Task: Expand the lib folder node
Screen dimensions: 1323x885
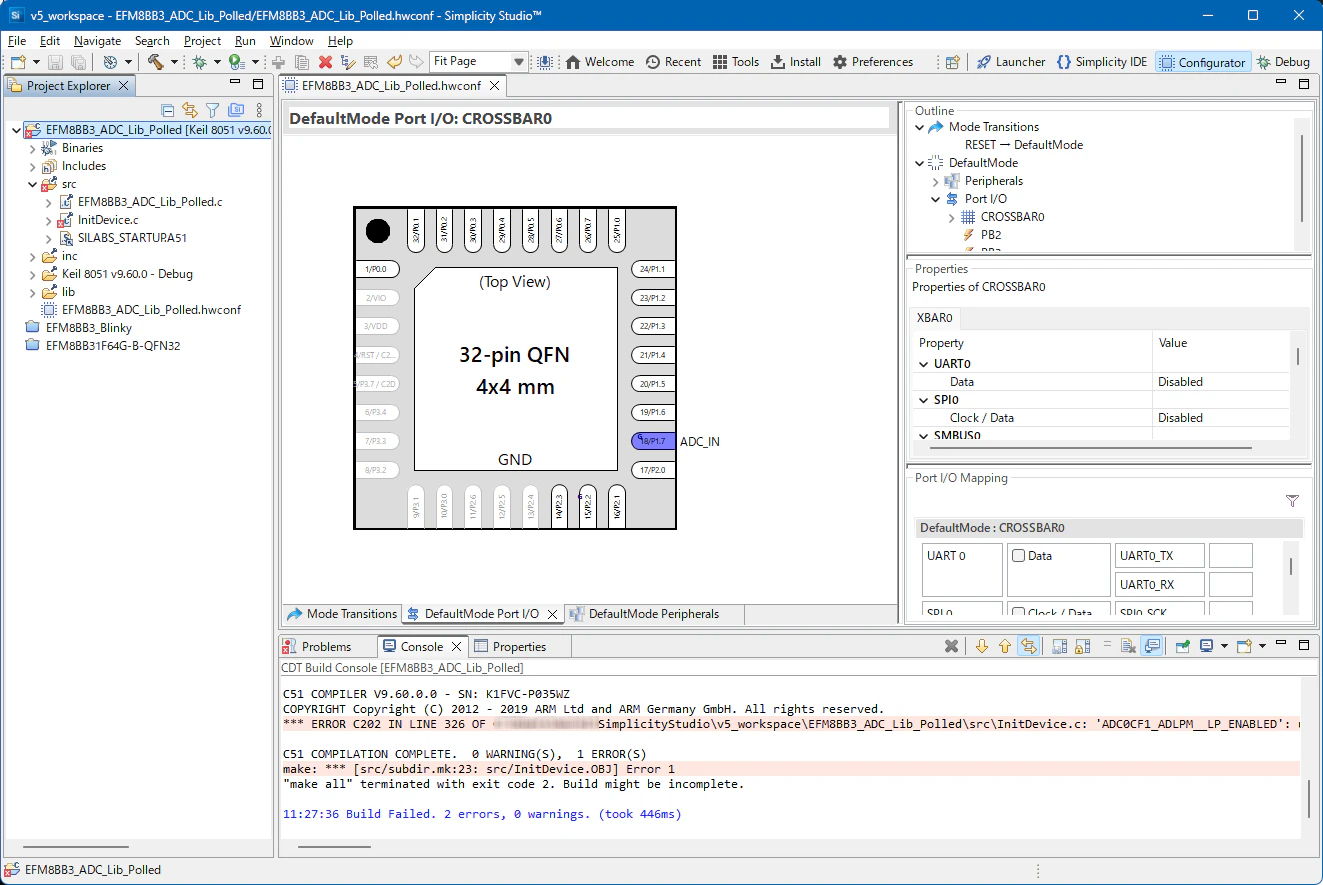Action: (x=32, y=292)
